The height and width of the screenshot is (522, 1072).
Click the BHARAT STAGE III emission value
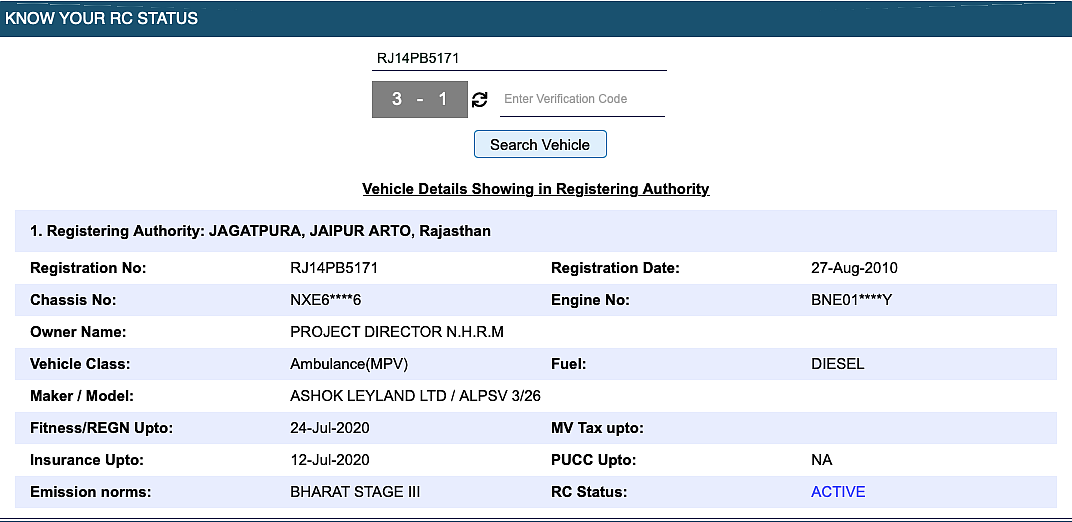[355, 492]
